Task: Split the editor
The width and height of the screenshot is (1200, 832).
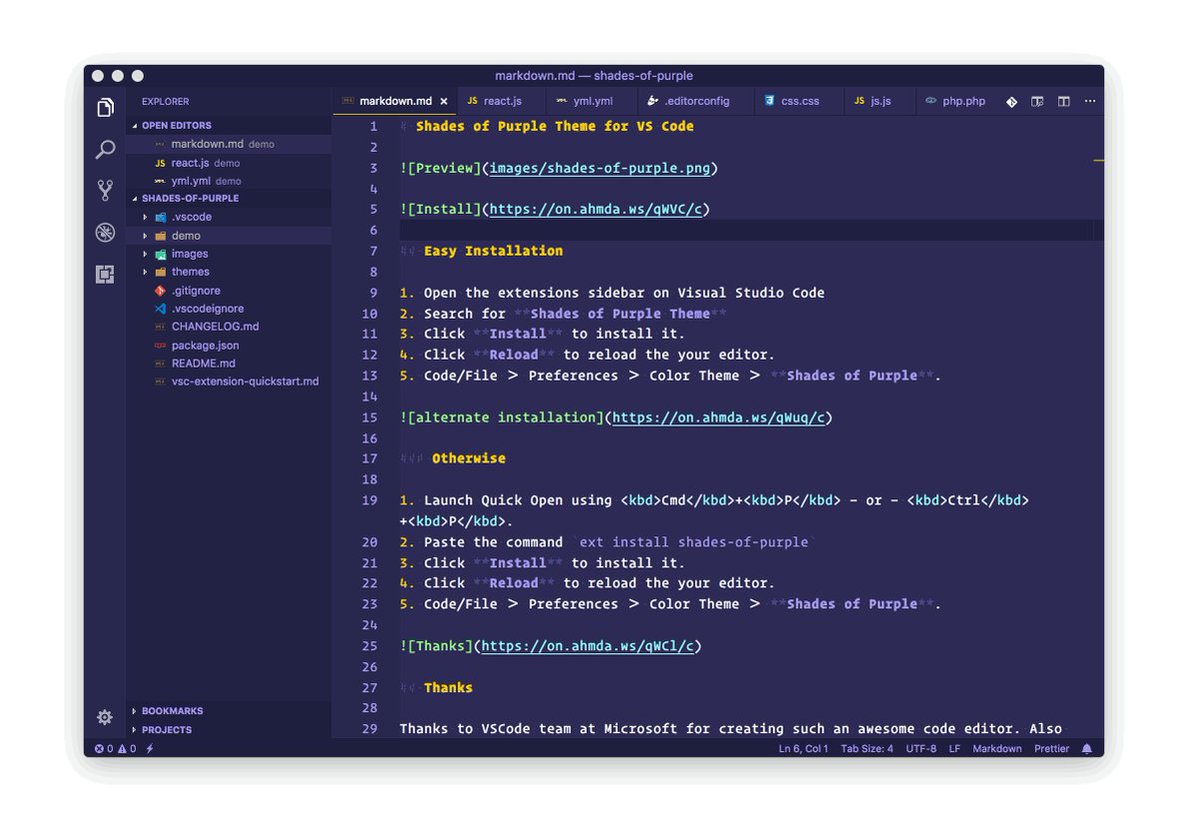Action: tap(1064, 102)
